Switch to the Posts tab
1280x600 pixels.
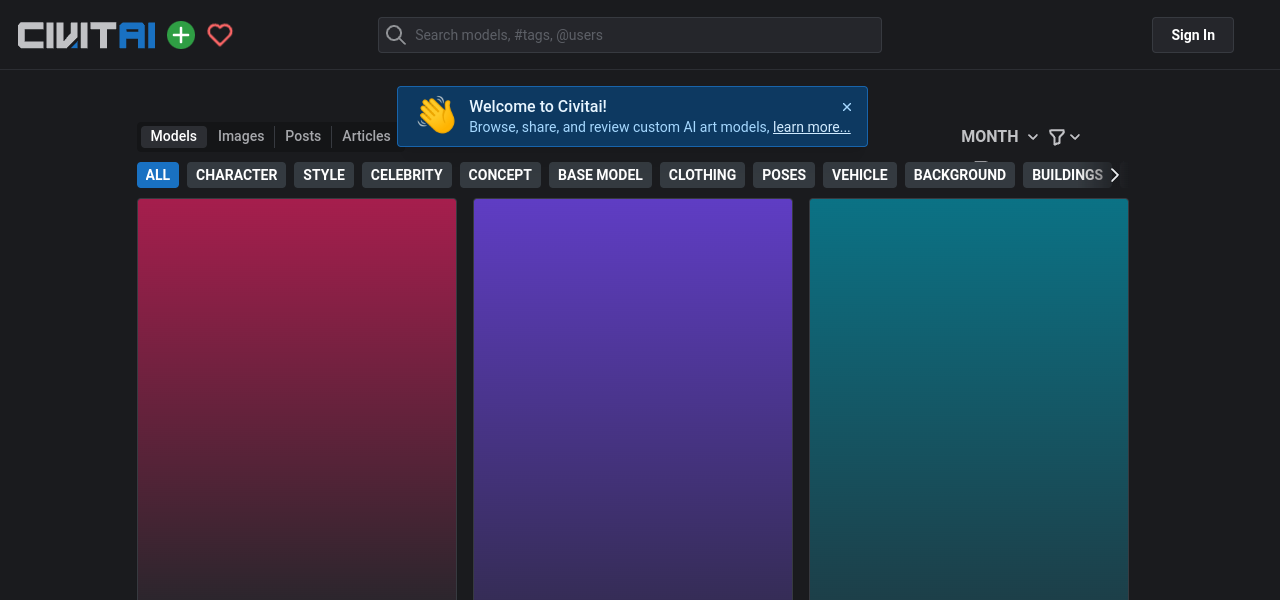(x=303, y=136)
